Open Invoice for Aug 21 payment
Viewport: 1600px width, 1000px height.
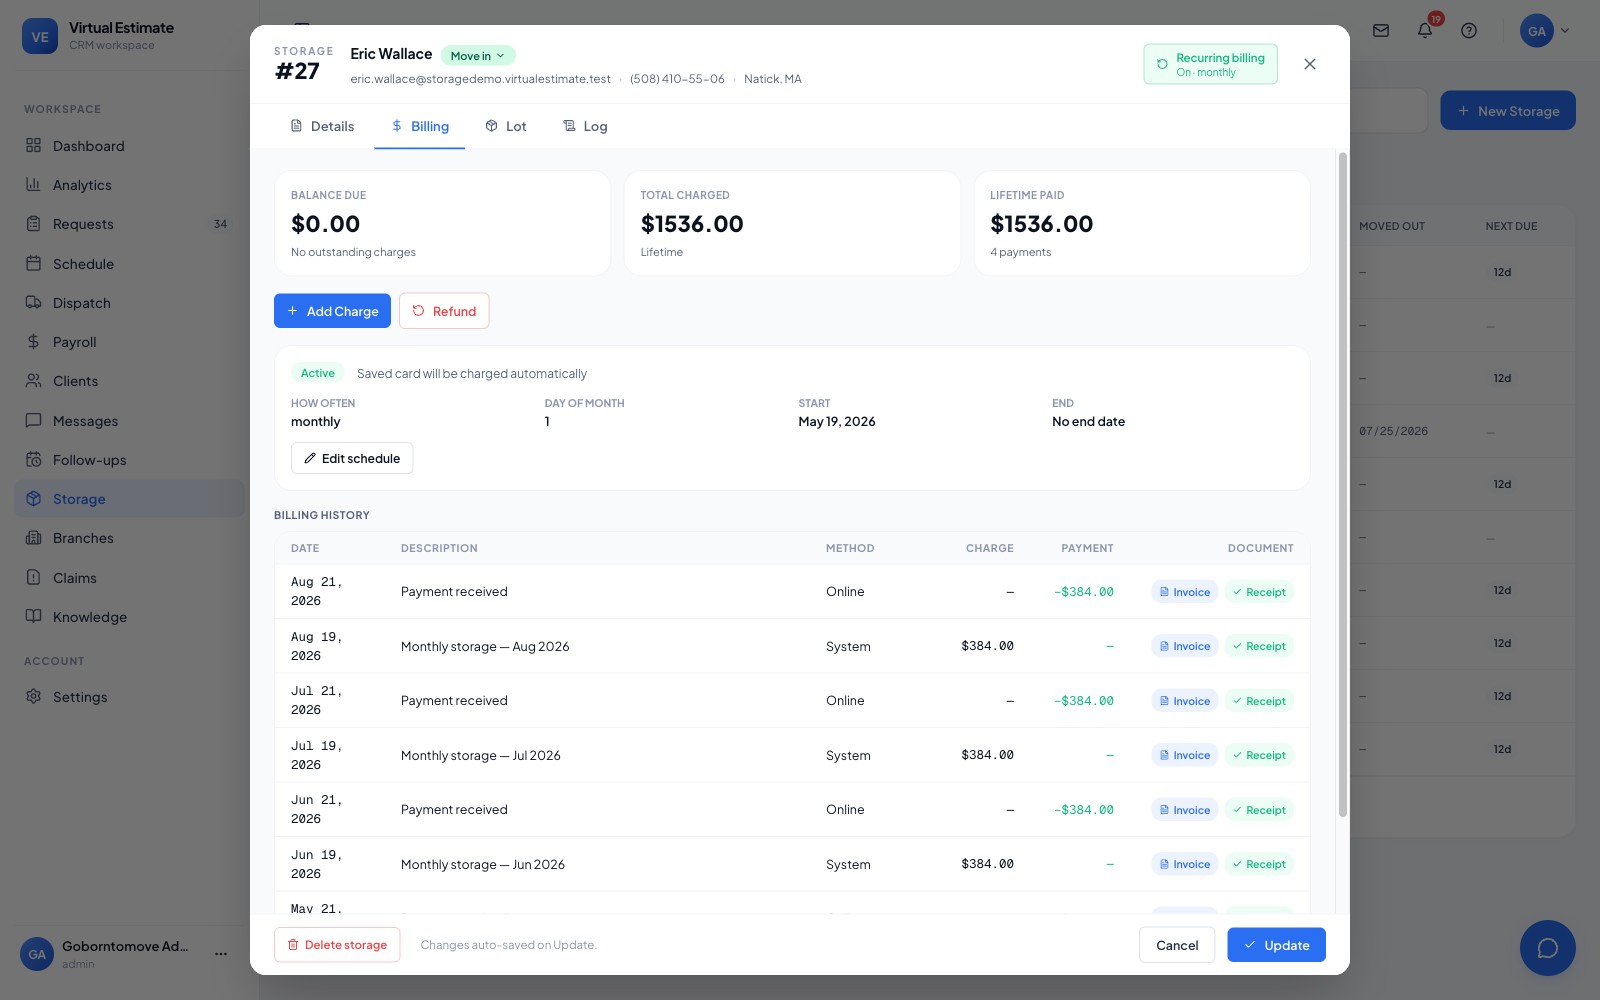[1185, 592]
